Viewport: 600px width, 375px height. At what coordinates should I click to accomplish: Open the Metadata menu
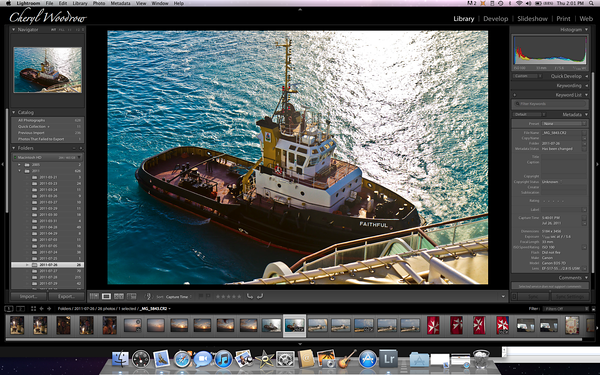point(120,3)
